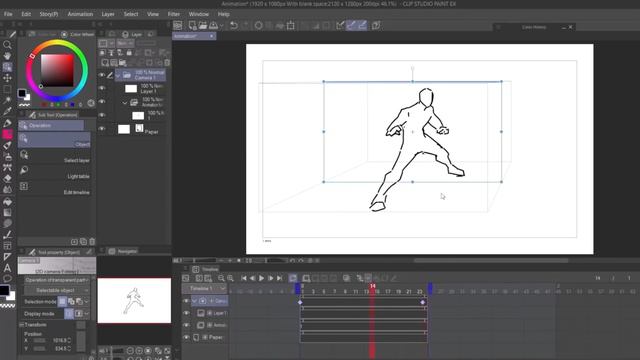Switch to the Navigator panel tab

coord(123,251)
